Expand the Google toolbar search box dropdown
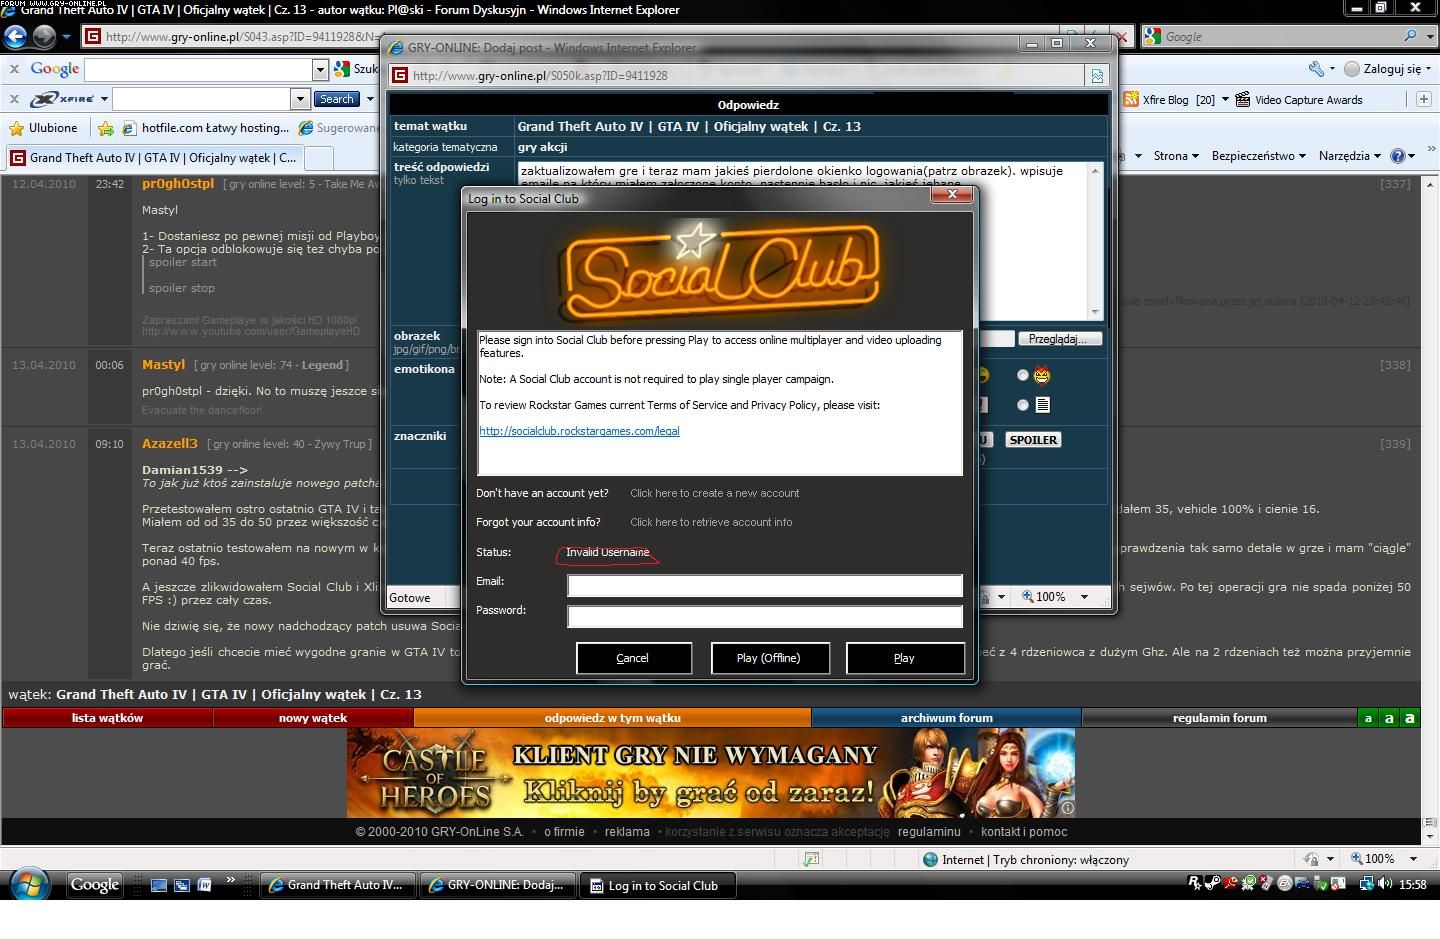The height and width of the screenshot is (939, 1440). [320, 69]
